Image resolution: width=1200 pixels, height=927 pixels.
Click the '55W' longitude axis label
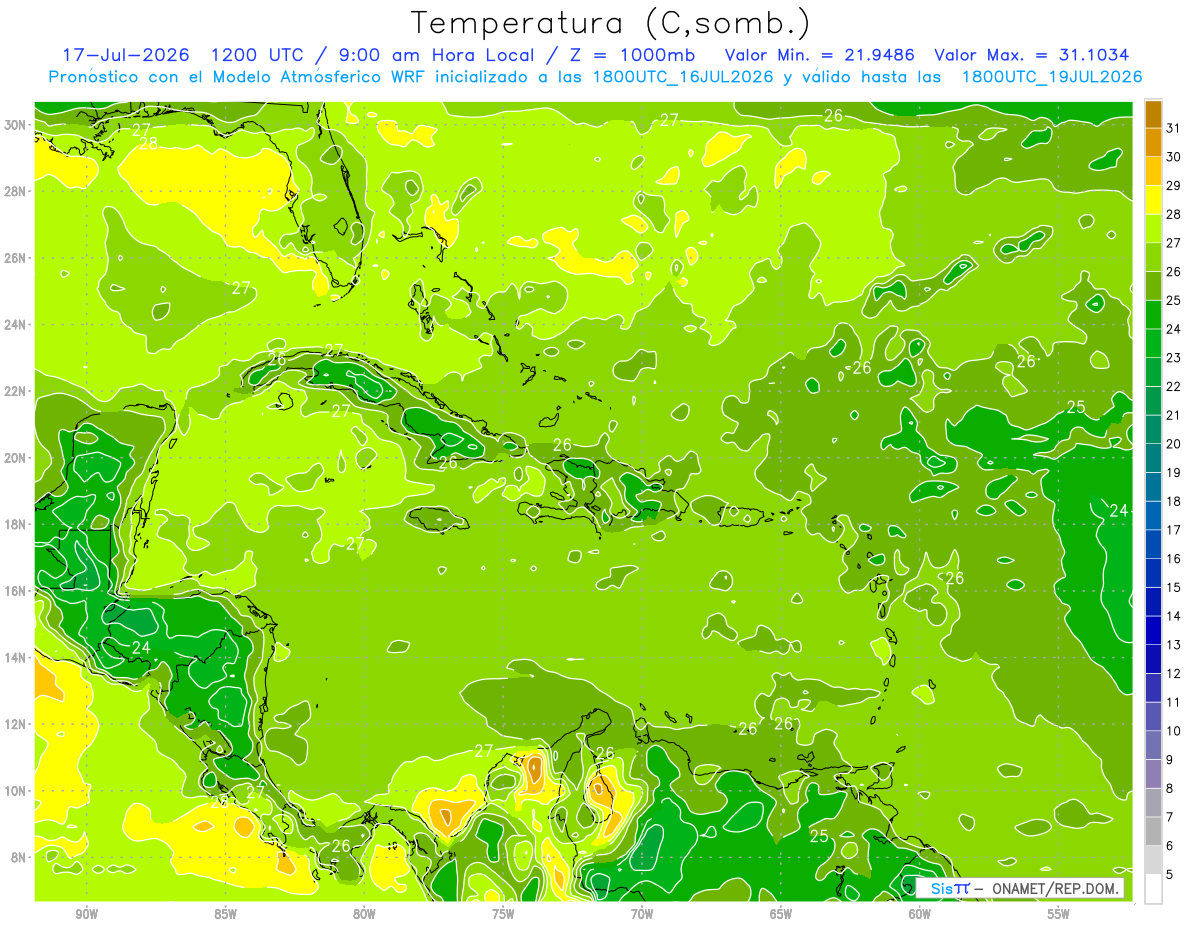pyautogui.click(x=1058, y=914)
